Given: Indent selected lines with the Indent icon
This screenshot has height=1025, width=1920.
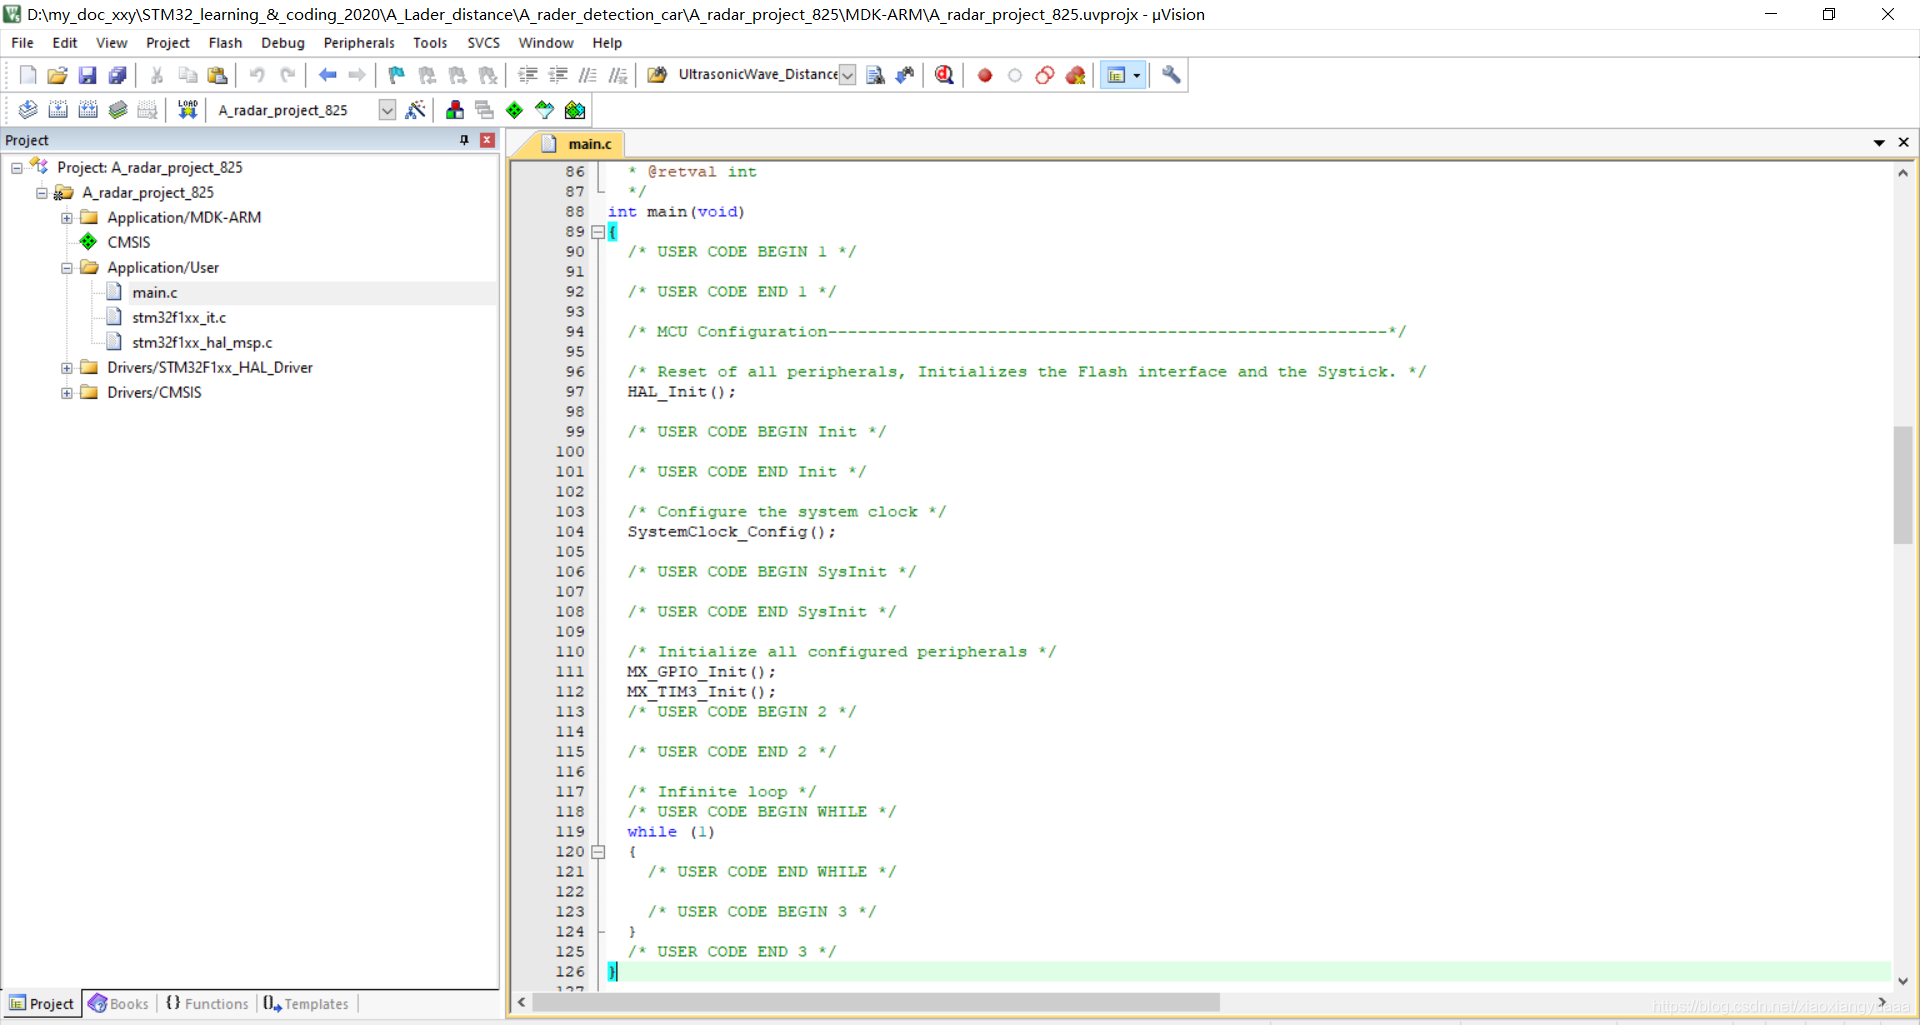Looking at the screenshot, I should 528,75.
